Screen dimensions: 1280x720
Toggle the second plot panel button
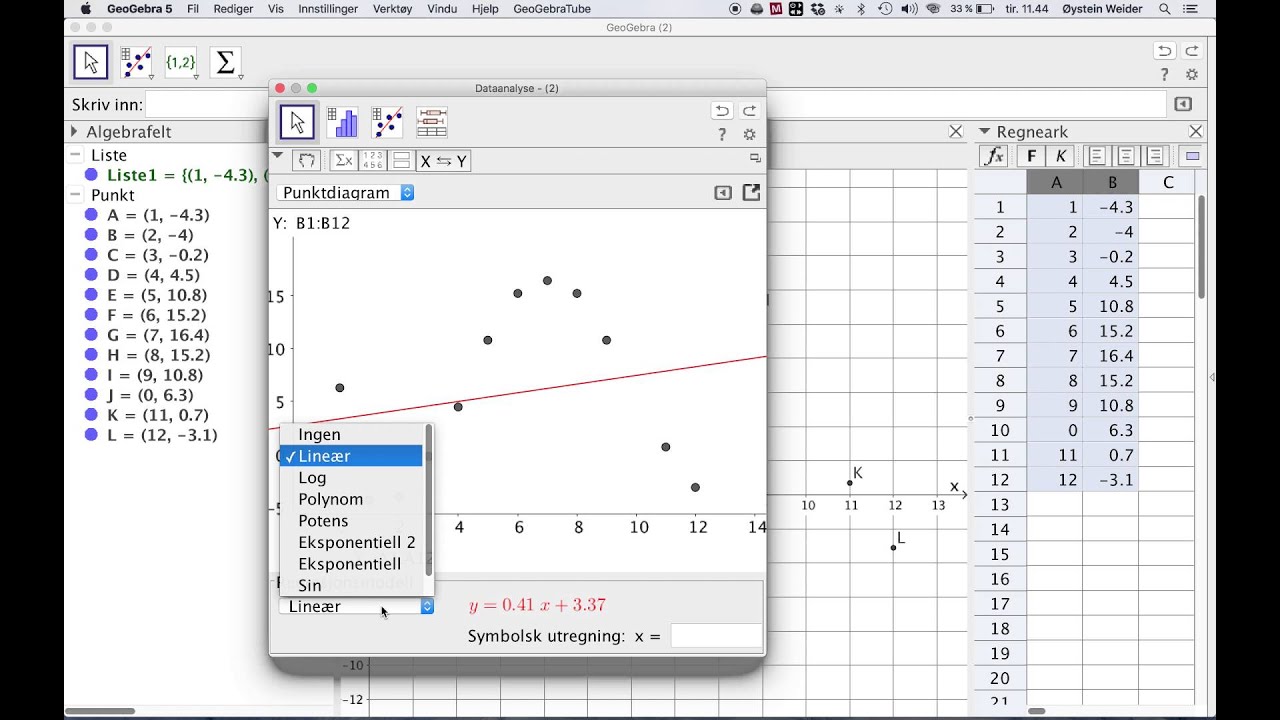tap(401, 160)
